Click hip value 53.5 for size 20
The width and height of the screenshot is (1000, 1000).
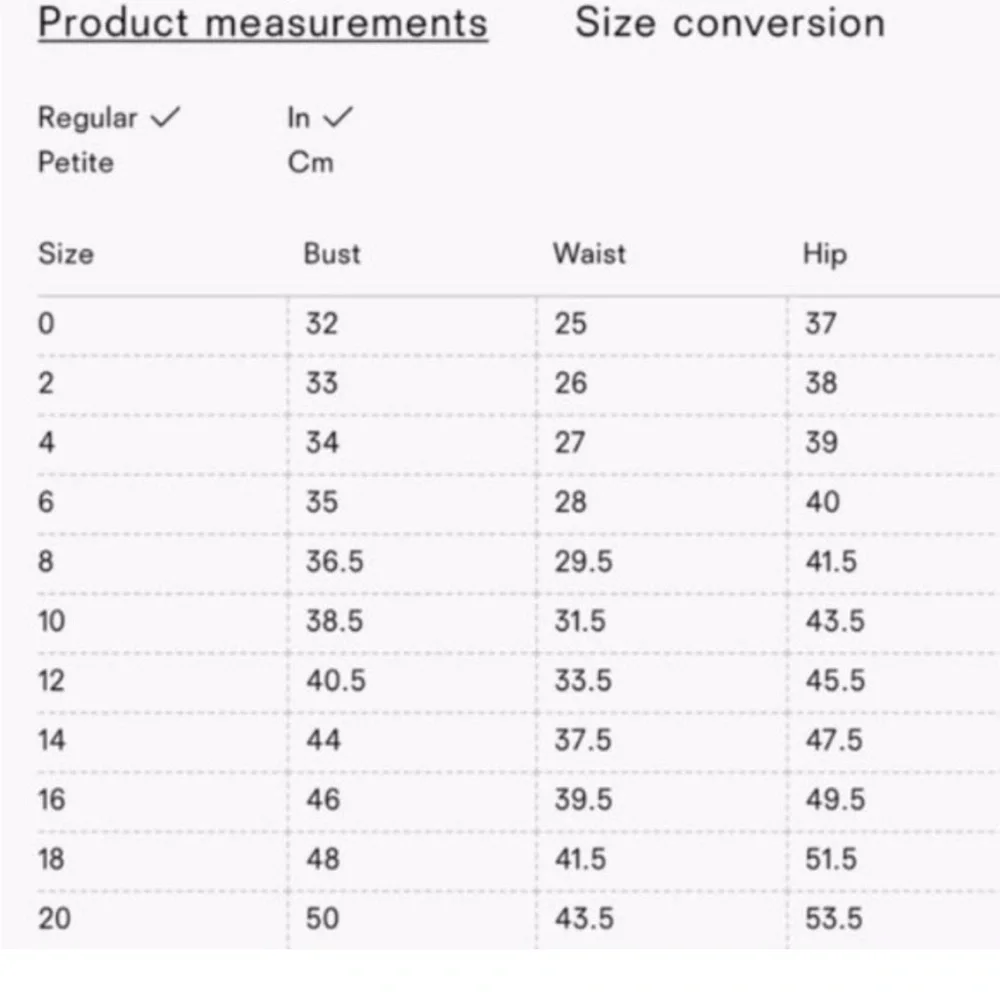(x=833, y=918)
